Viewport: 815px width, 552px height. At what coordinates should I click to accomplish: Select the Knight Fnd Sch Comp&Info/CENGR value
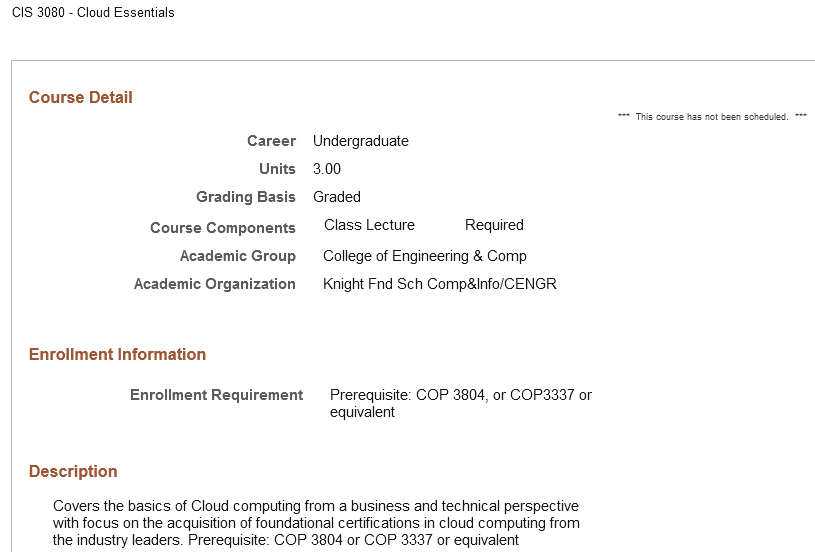click(x=440, y=284)
